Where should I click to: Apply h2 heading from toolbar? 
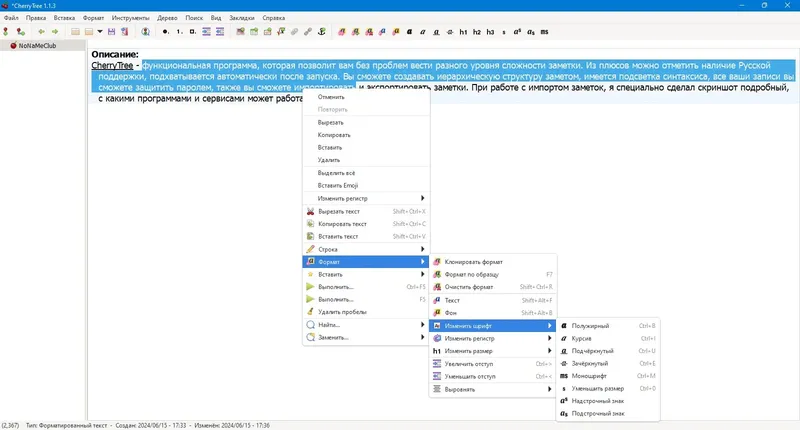pyautogui.click(x=477, y=32)
